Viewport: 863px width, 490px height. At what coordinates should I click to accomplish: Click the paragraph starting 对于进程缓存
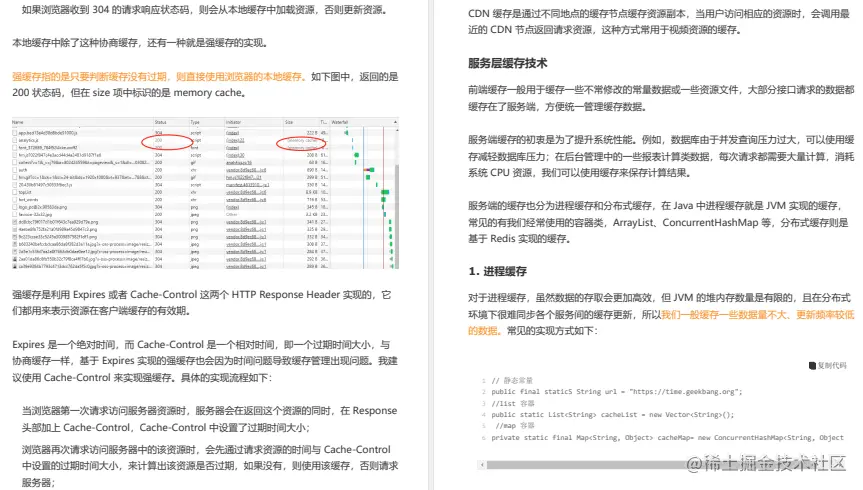(661, 314)
